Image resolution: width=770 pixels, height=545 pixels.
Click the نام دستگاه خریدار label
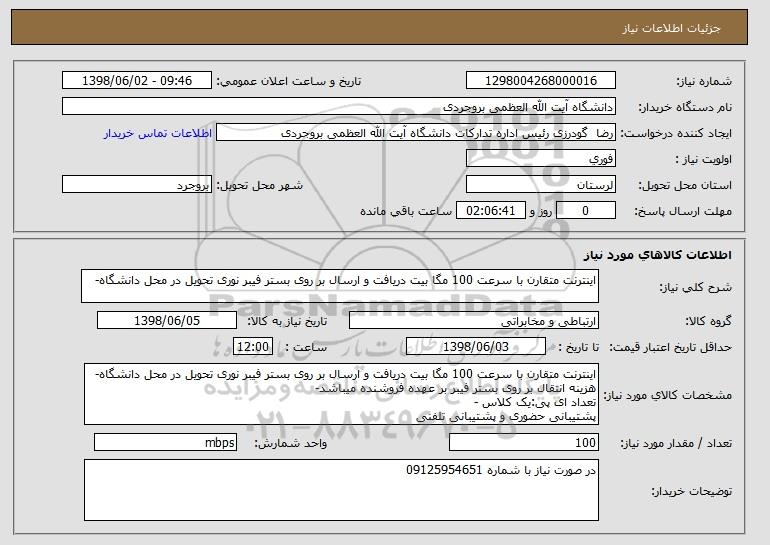tap(685, 107)
